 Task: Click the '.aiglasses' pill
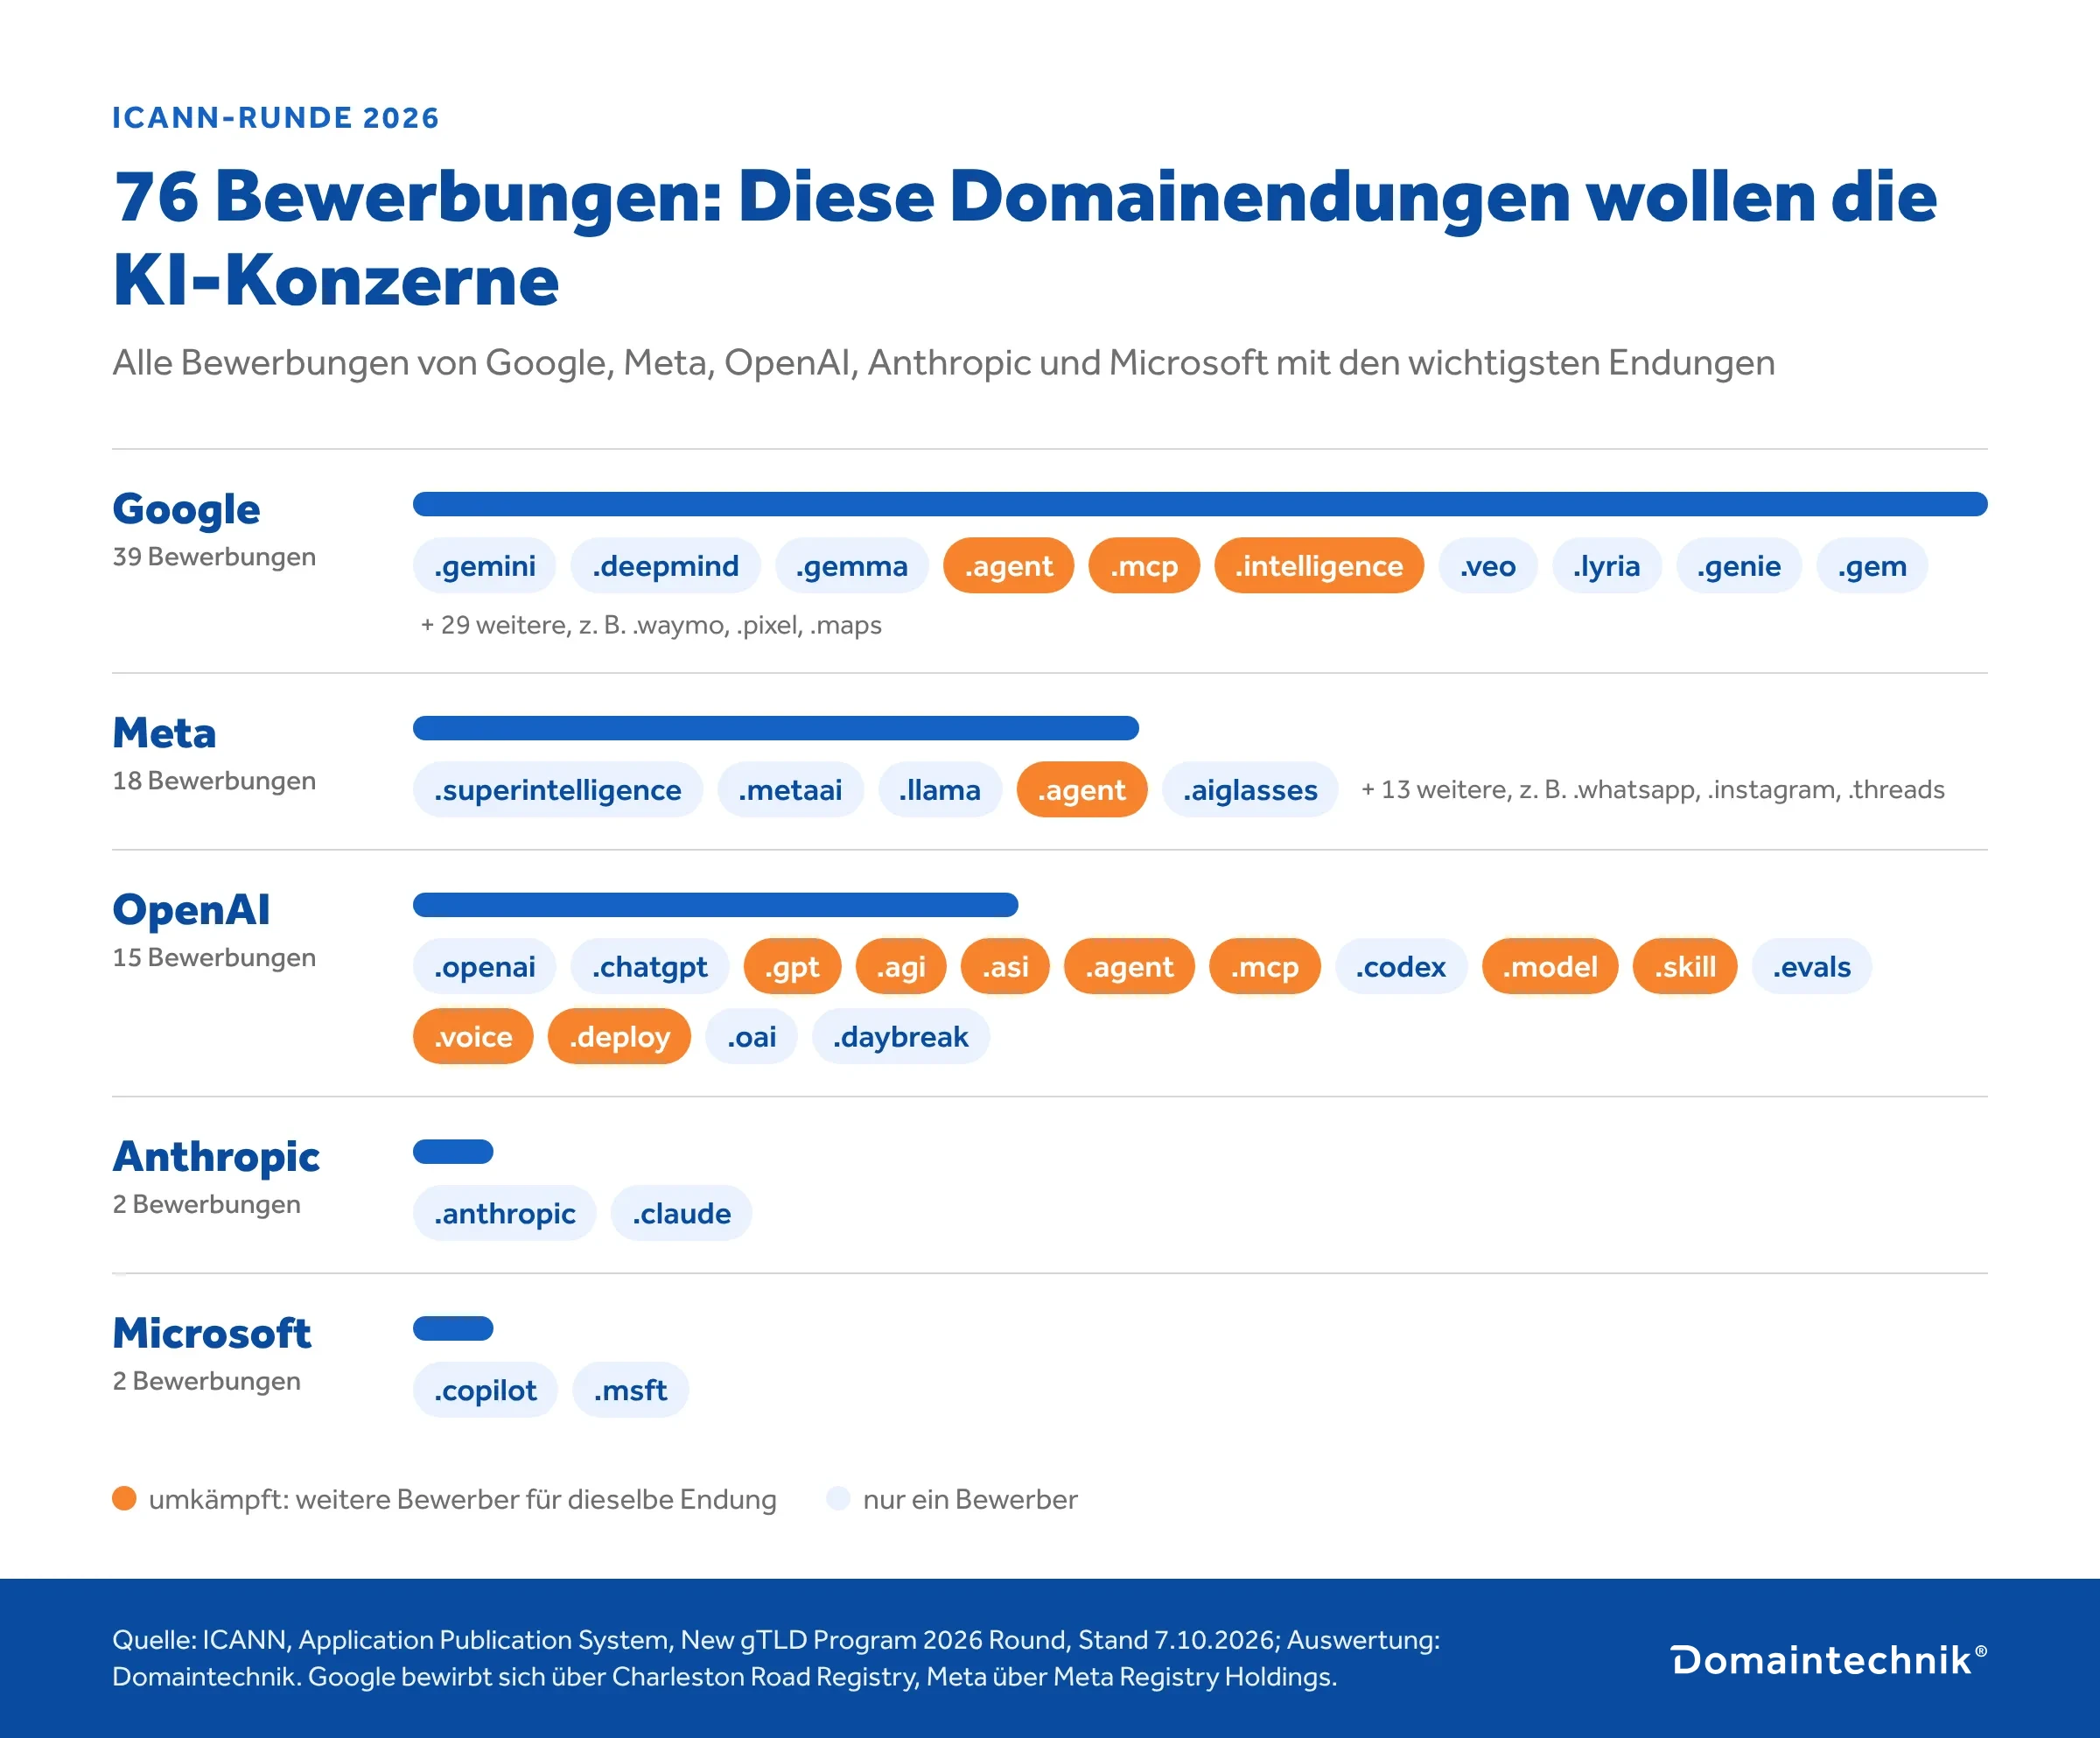click(1250, 790)
